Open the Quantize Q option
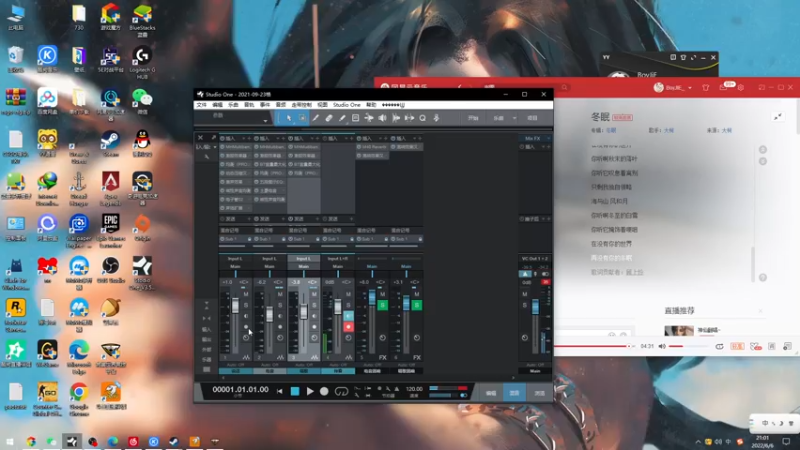The width and height of the screenshot is (800, 450). 422,118
